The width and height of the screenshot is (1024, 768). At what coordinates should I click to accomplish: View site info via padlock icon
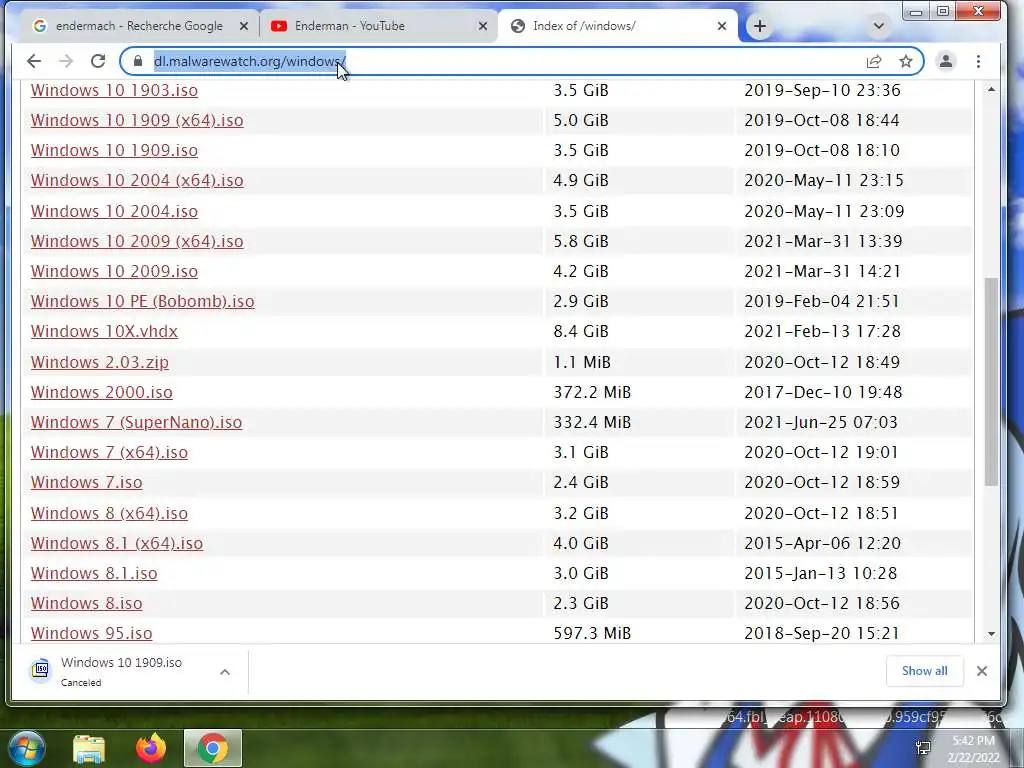point(138,61)
